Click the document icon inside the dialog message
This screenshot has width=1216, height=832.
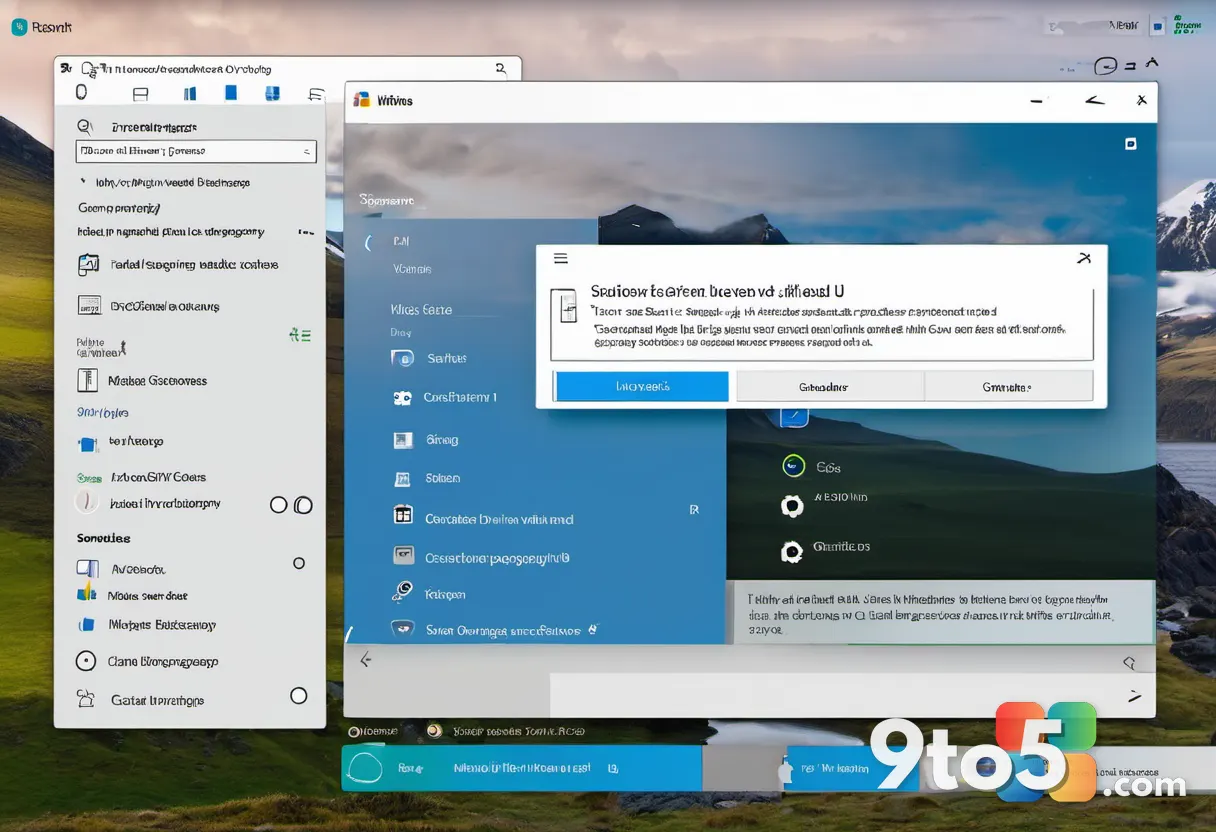point(567,306)
